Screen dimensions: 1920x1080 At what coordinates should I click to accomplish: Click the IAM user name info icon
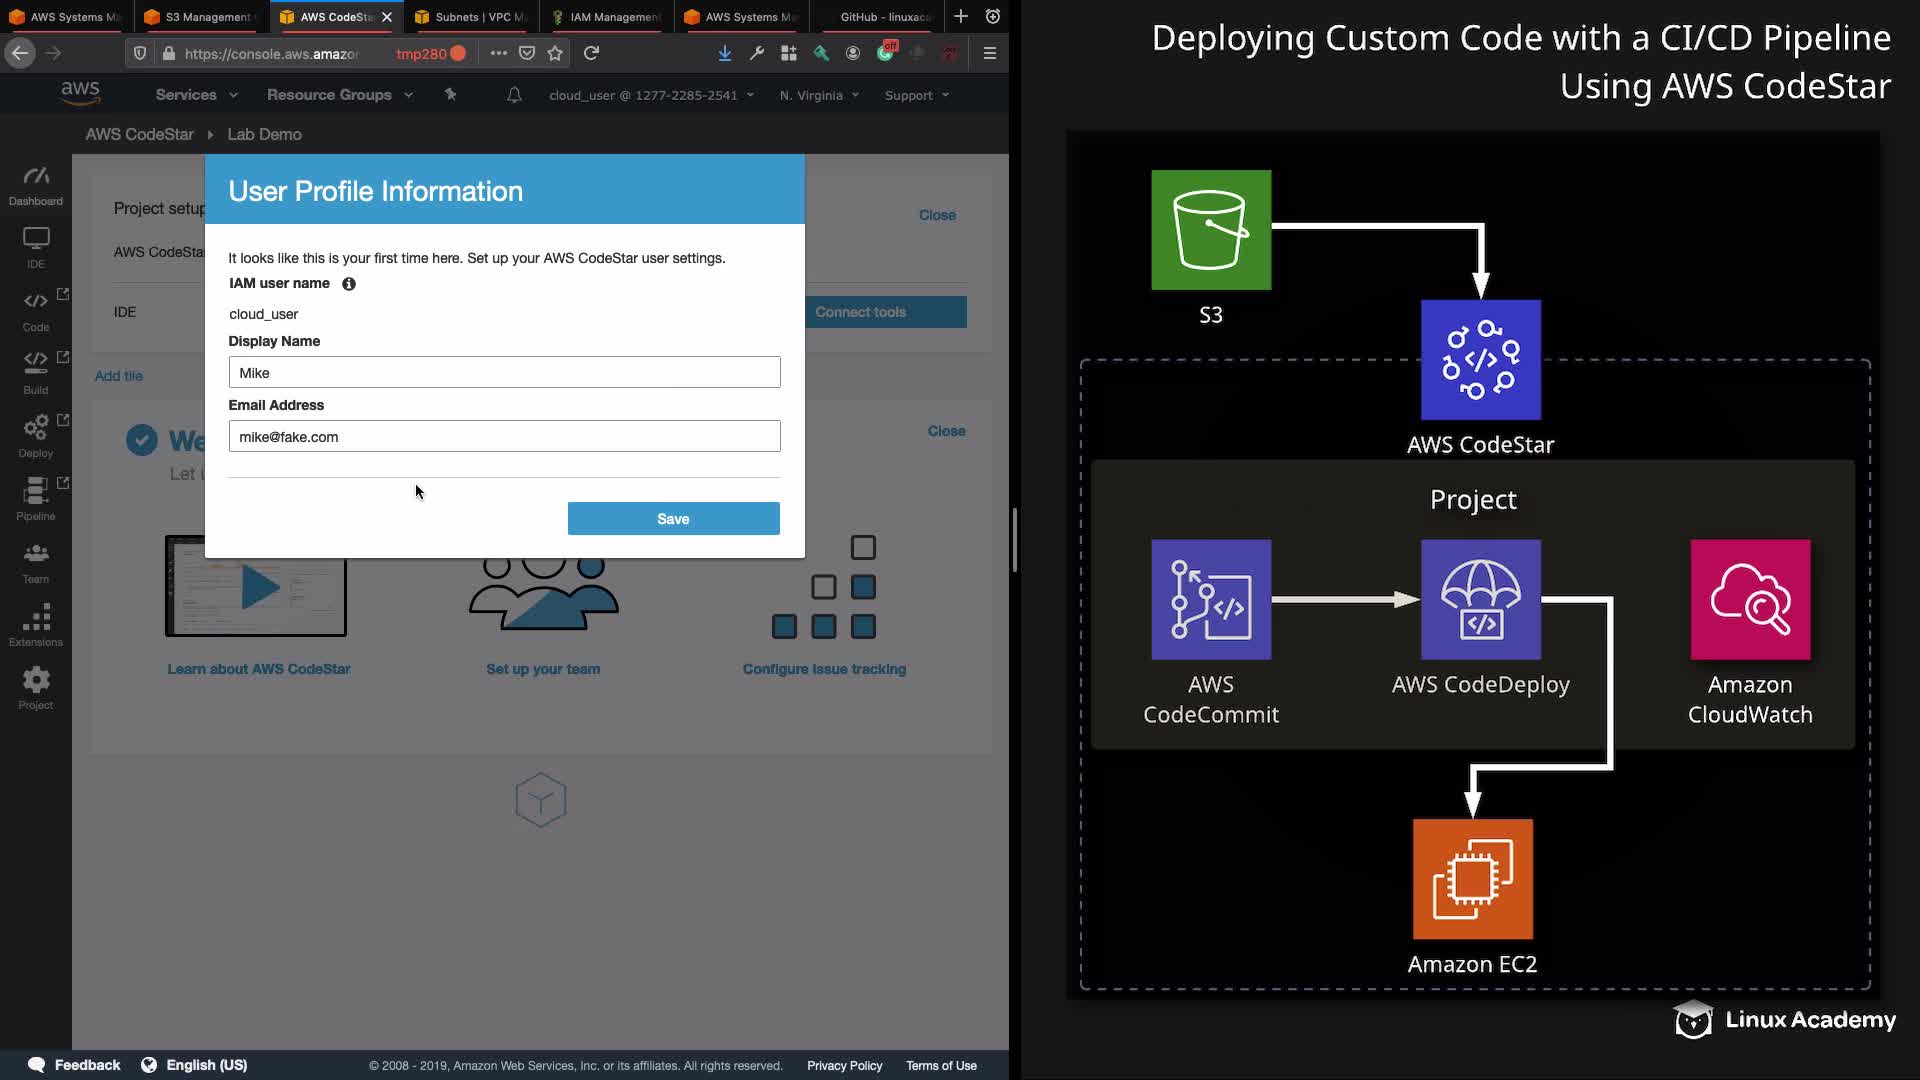pyautogui.click(x=349, y=284)
